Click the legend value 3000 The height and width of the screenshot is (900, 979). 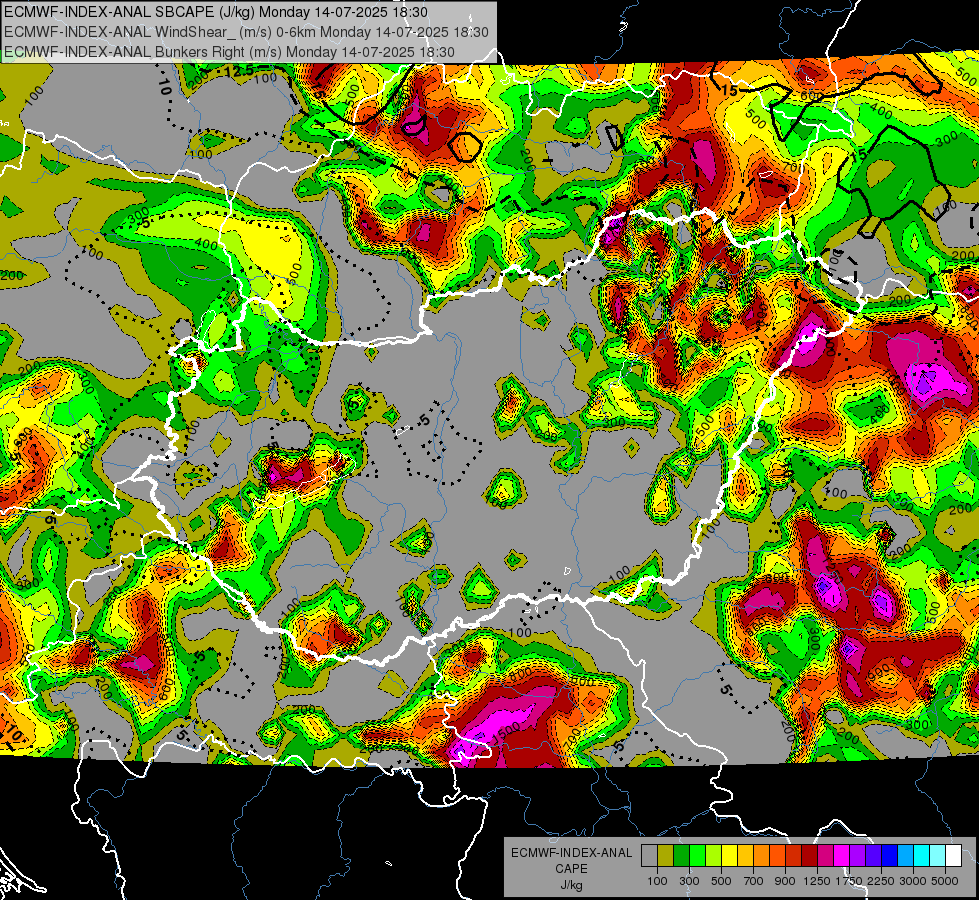coord(913,881)
